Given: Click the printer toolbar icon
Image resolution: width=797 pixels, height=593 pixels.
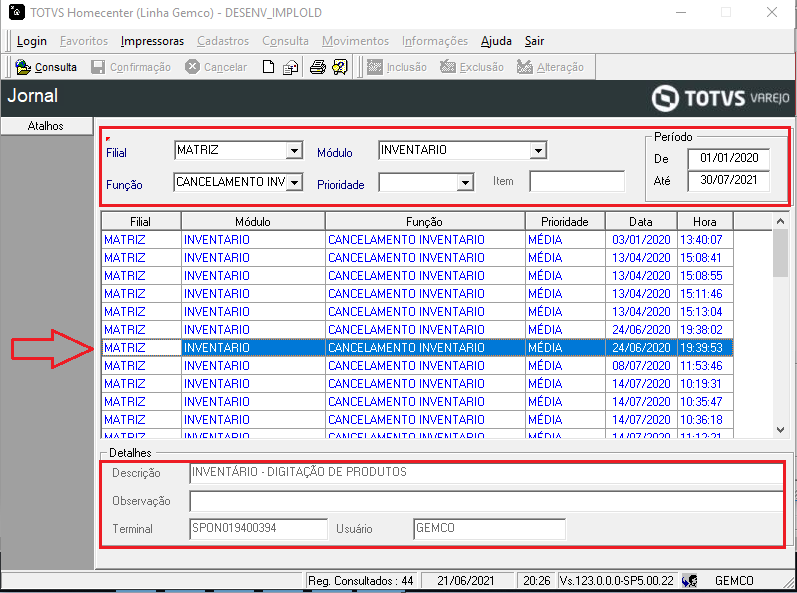Looking at the screenshot, I should coord(318,67).
